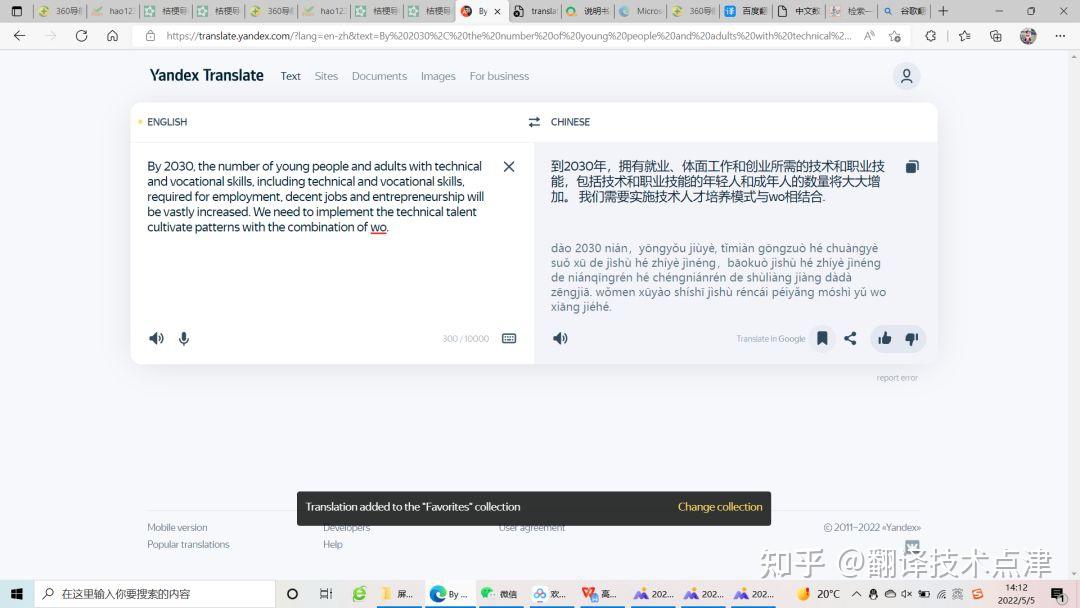Screen dimensions: 1080x608
Task: Give the translation a thumbs up
Action: (x=884, y=338)
